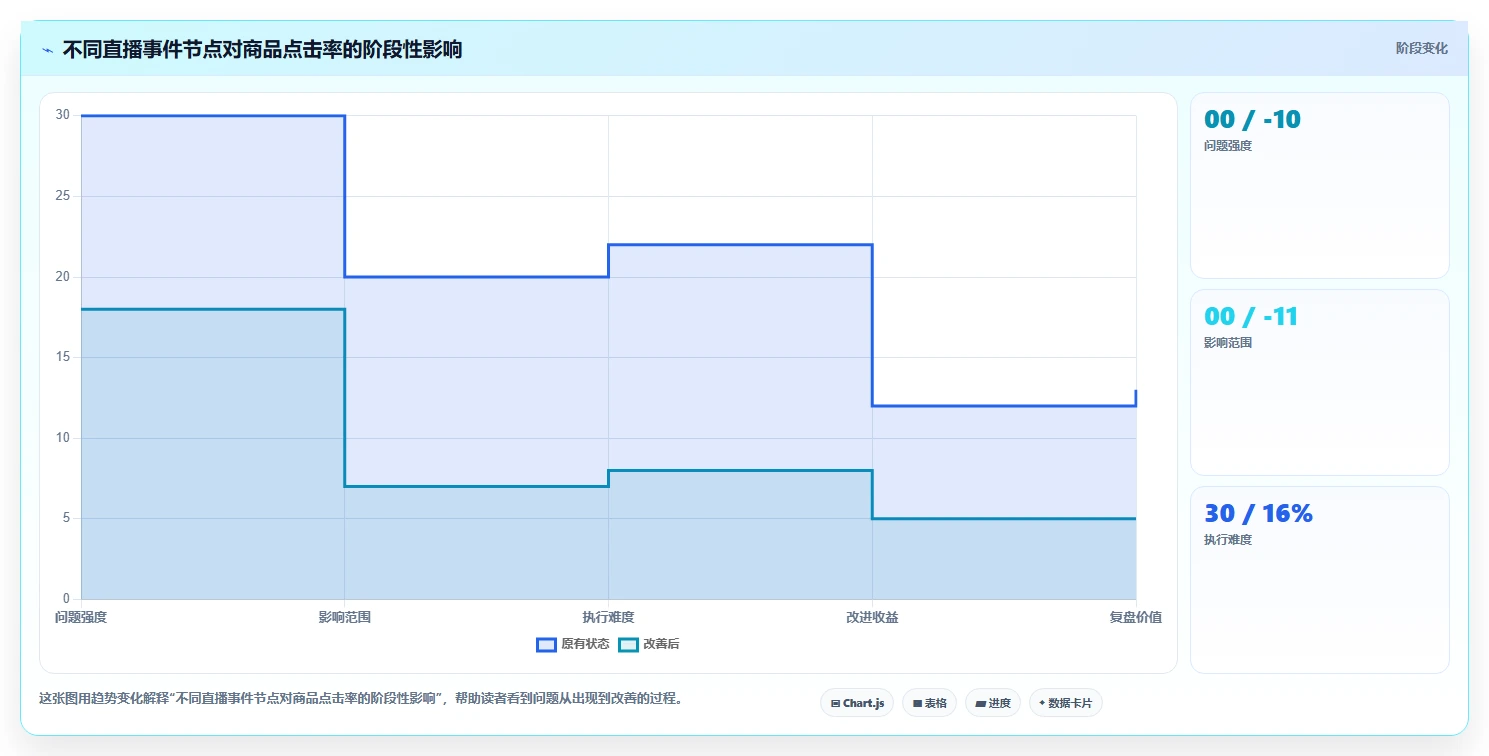Click the y-axis value 25

click(63, 196)
